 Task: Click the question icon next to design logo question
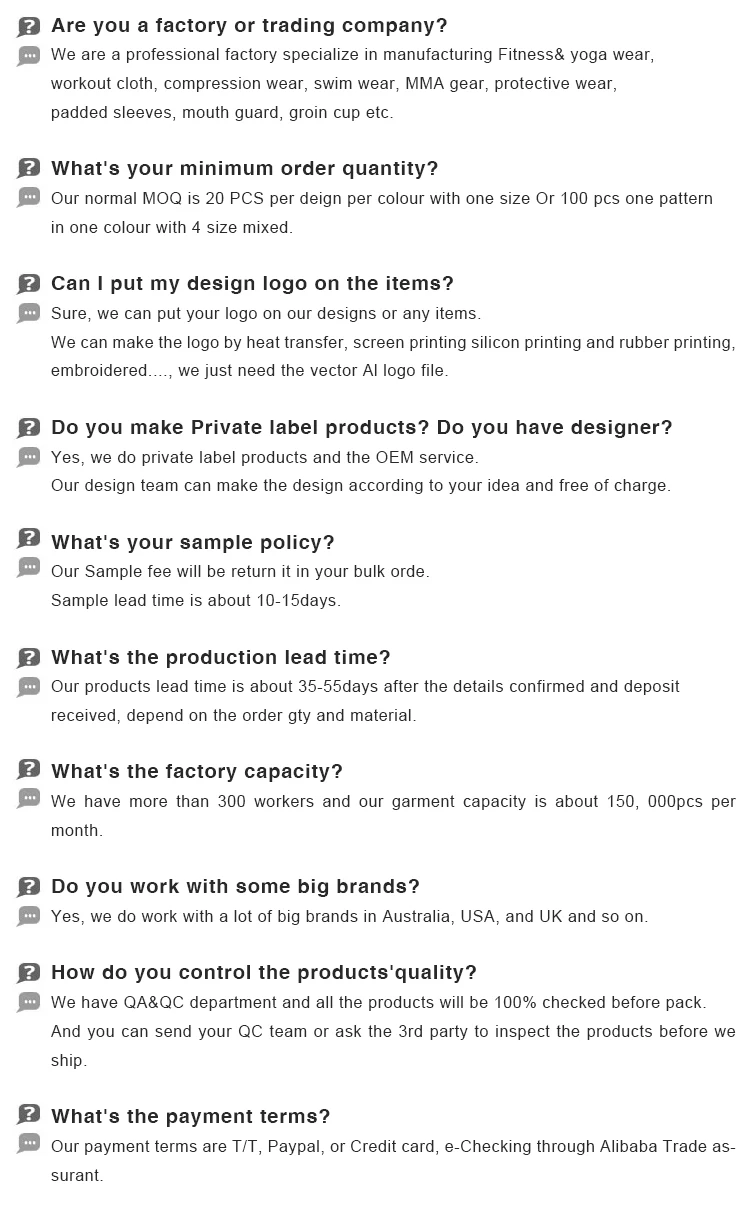(29, 284)
